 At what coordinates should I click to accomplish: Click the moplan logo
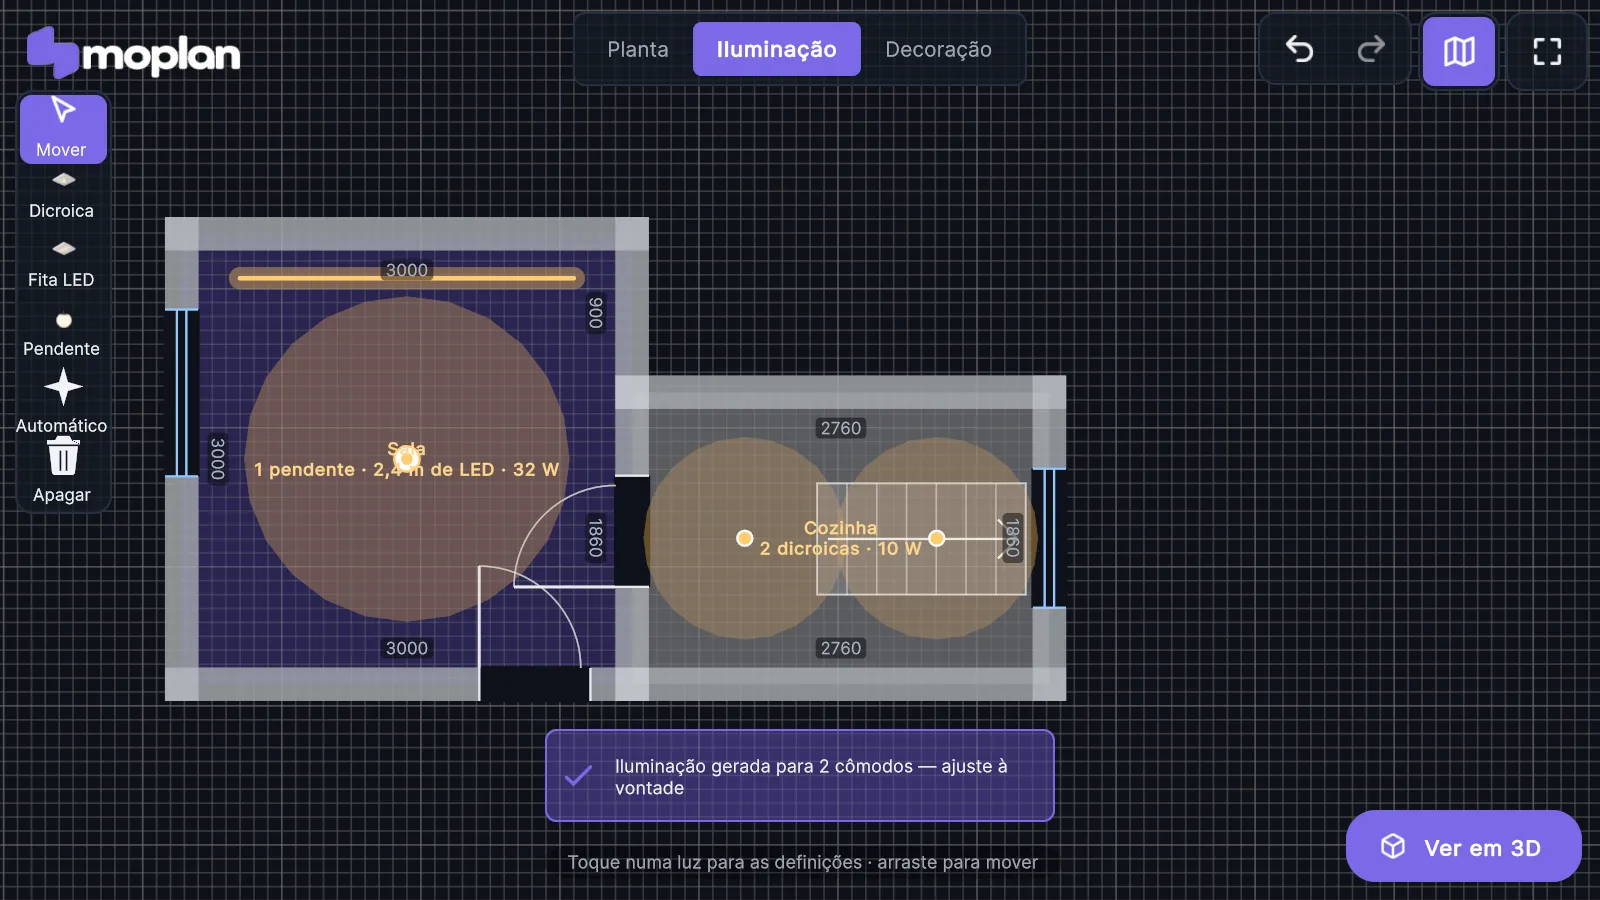tap(133, 53)
